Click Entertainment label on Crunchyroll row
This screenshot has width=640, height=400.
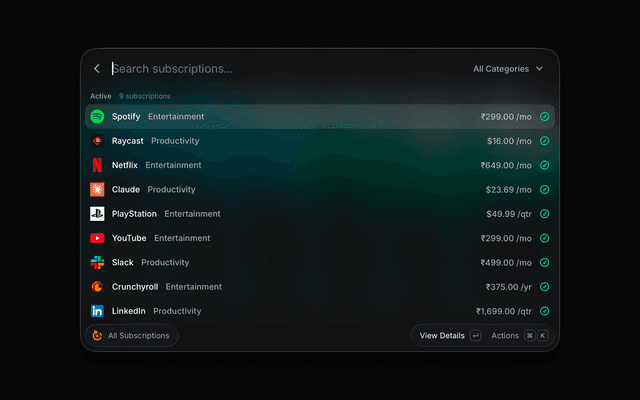tap(193, 287)
